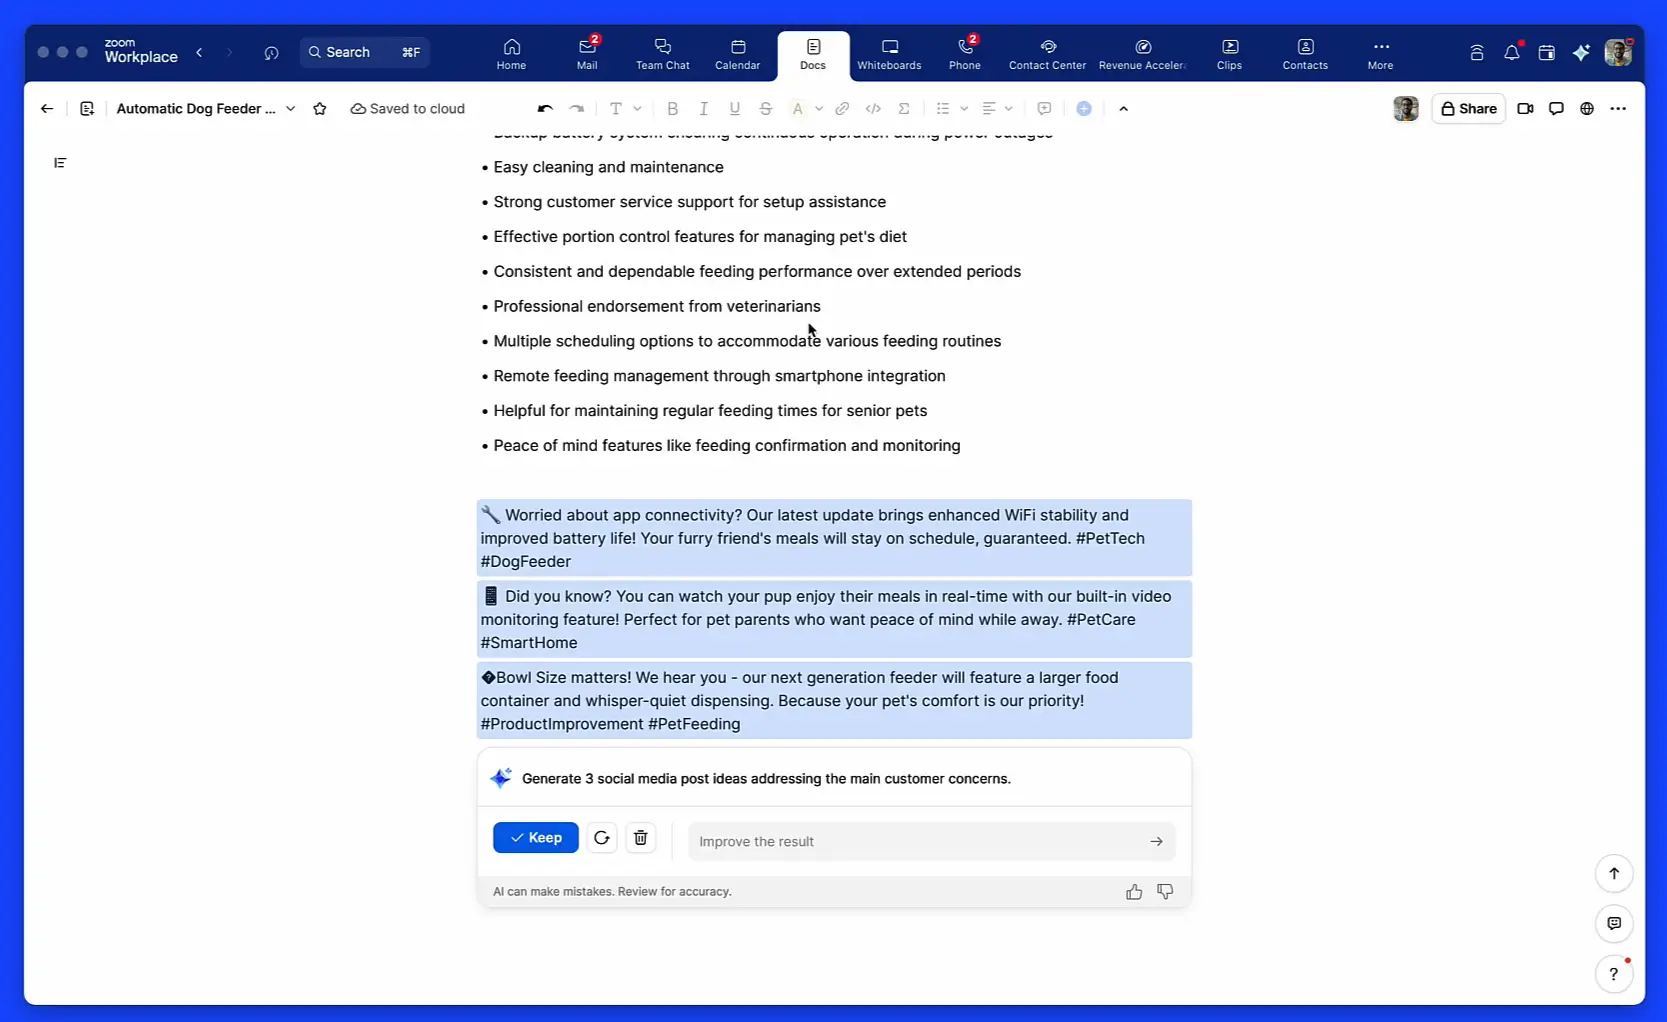Toggle bold formatting

672,109
